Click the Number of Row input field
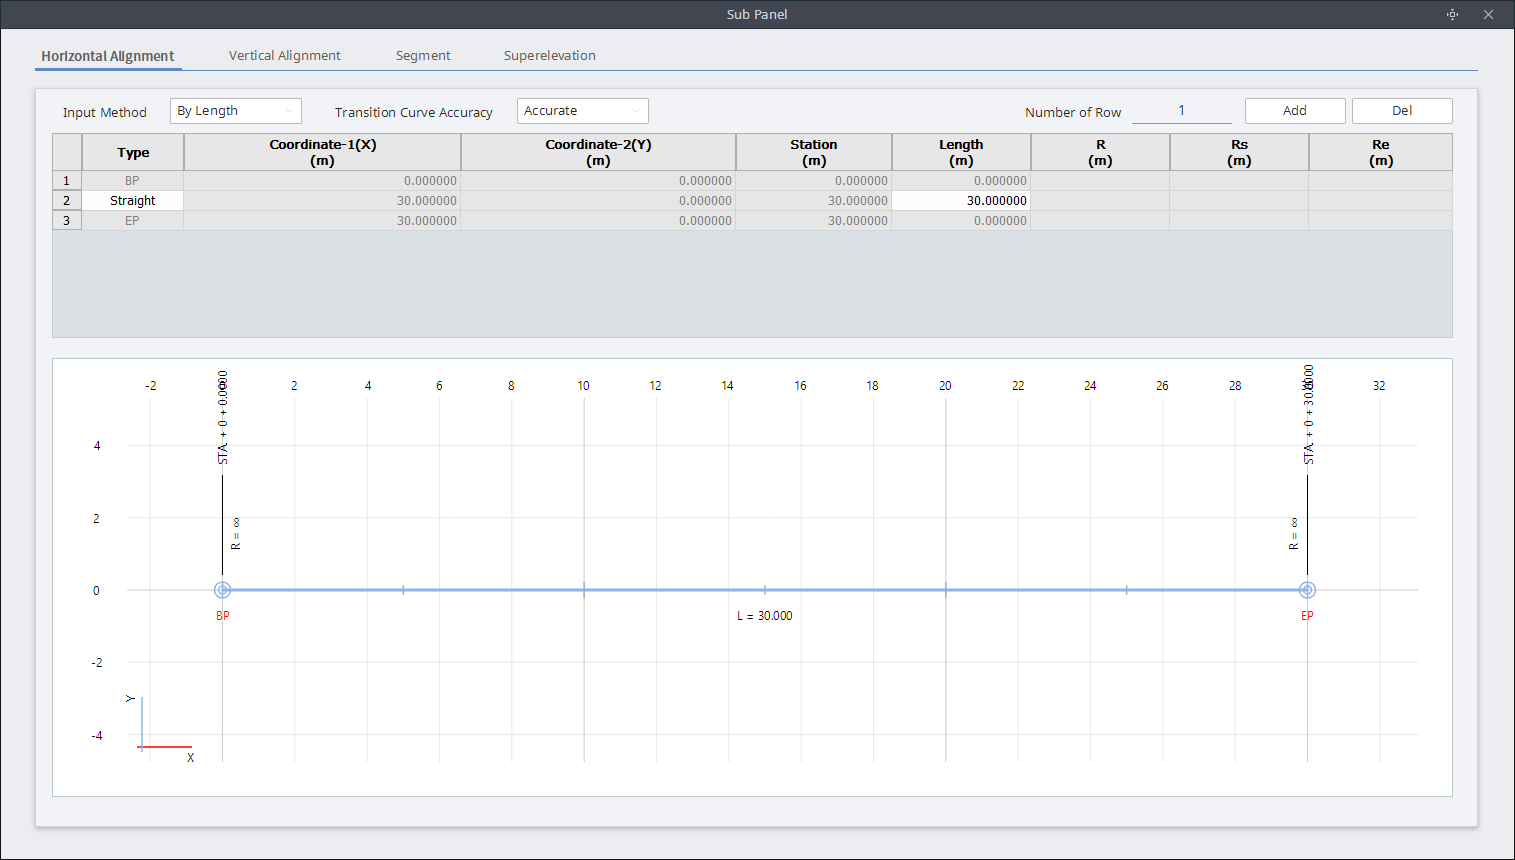The image size is (1515, 860). coord(1182,111)
